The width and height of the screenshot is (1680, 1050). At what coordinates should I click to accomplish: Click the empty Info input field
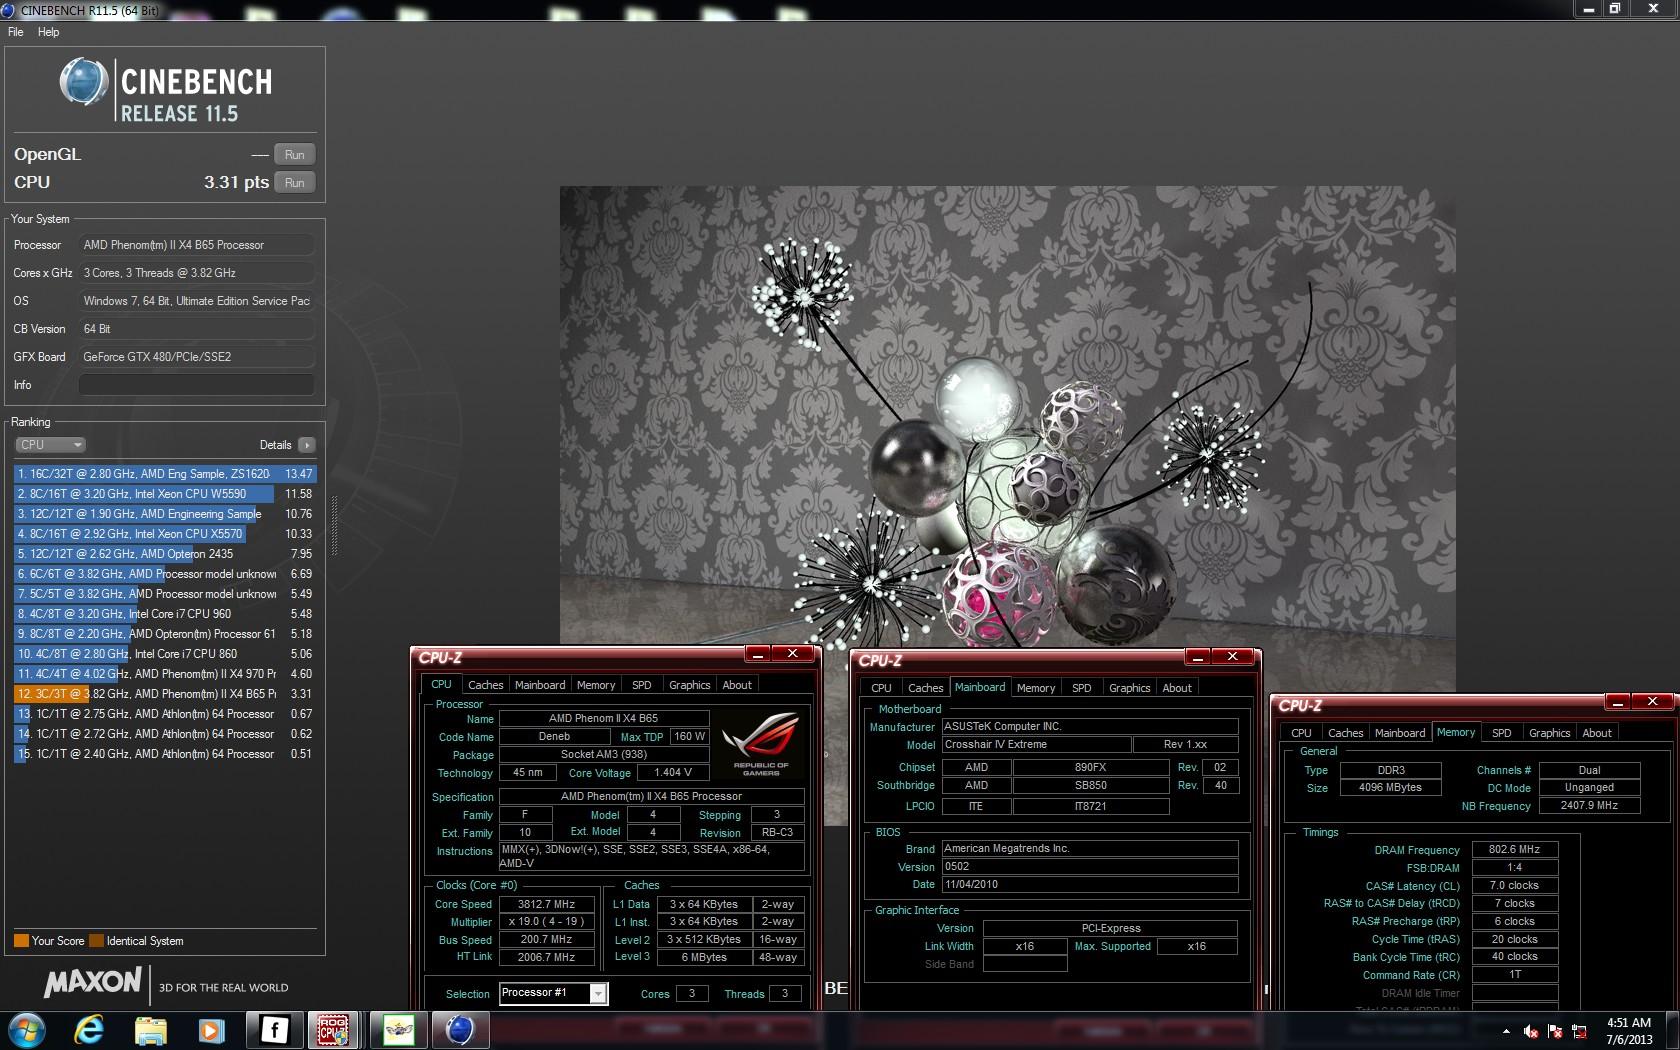[197, 385]
